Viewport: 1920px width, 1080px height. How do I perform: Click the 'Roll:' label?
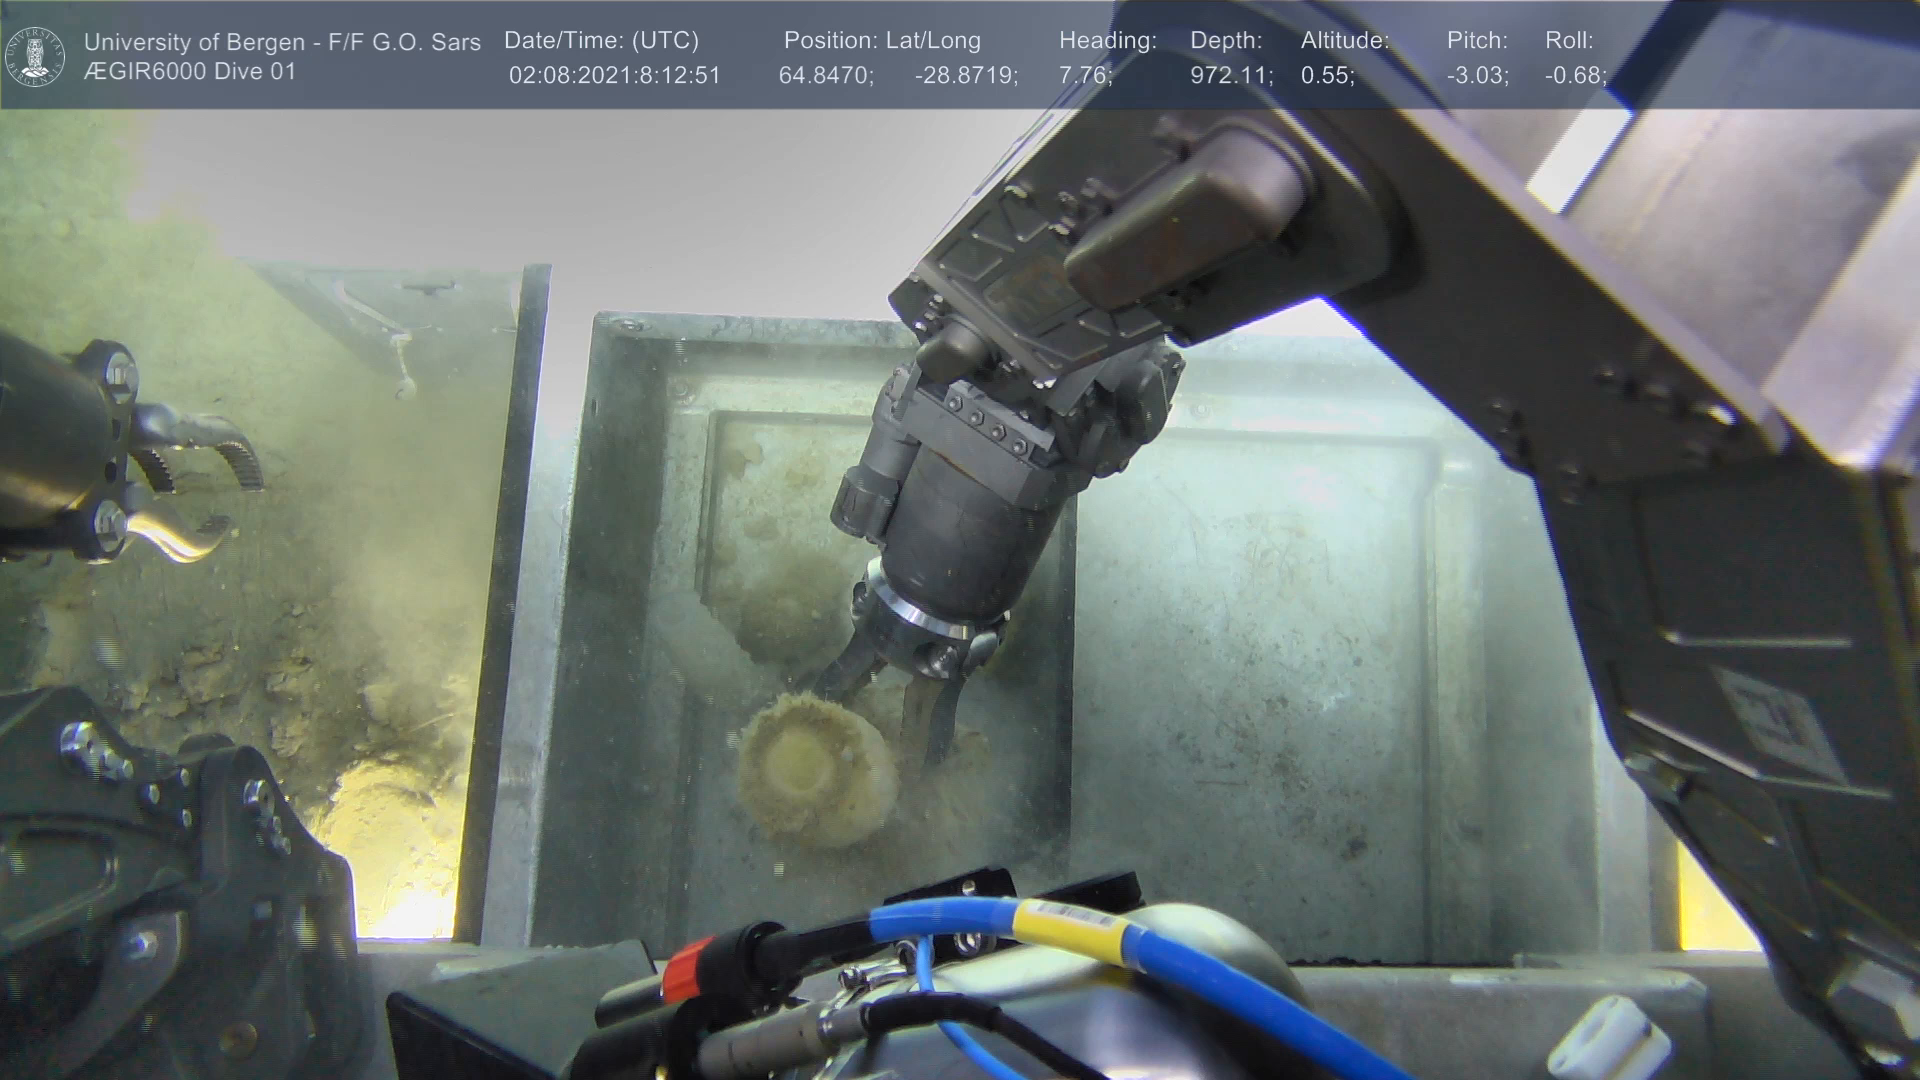tap(1569, 40)
